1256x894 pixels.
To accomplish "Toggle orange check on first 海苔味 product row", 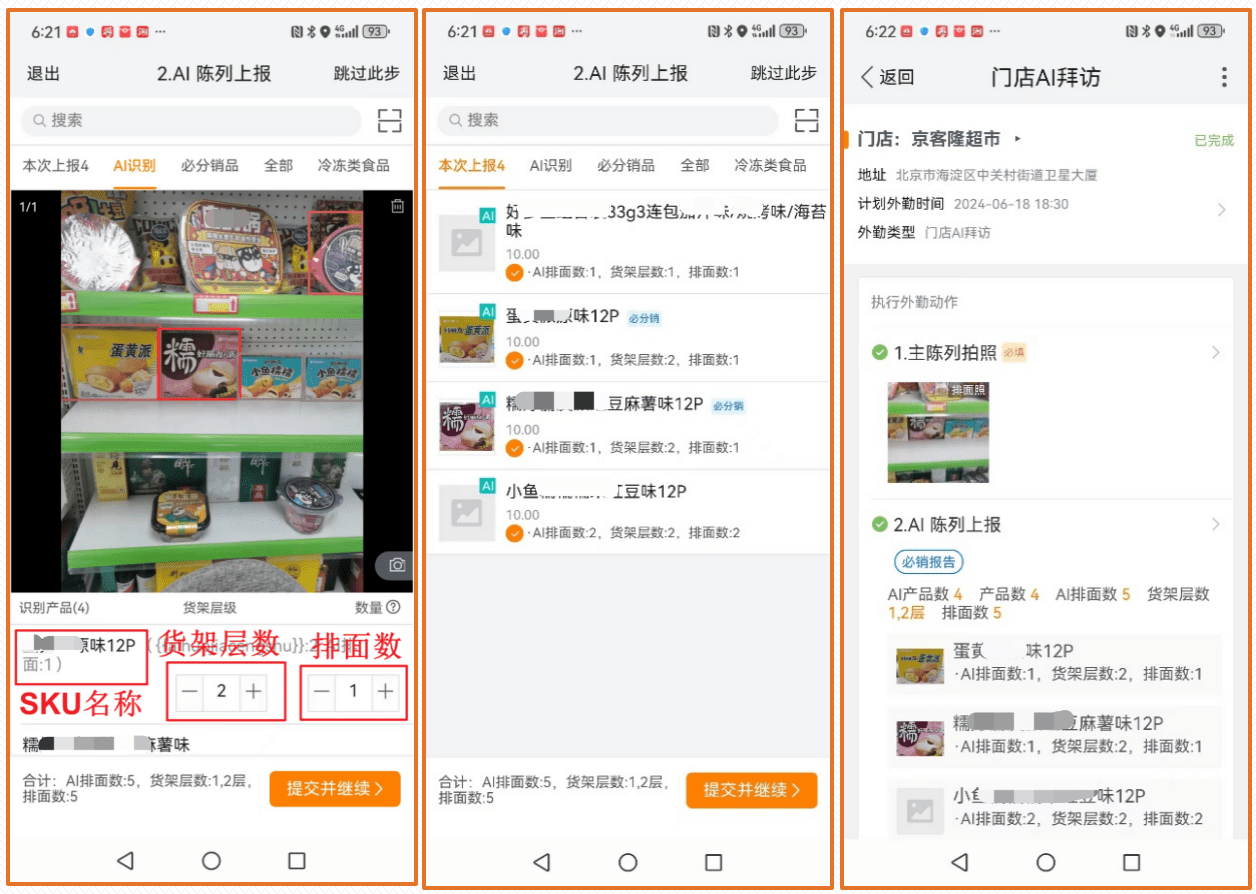I will point(515,273).
